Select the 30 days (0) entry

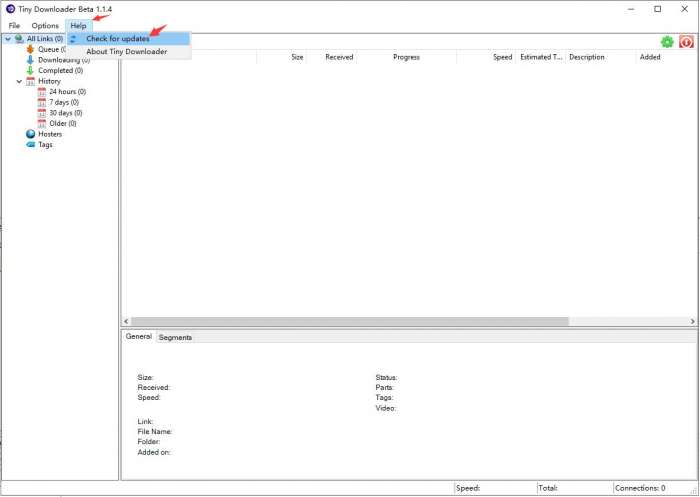(66, 113)
